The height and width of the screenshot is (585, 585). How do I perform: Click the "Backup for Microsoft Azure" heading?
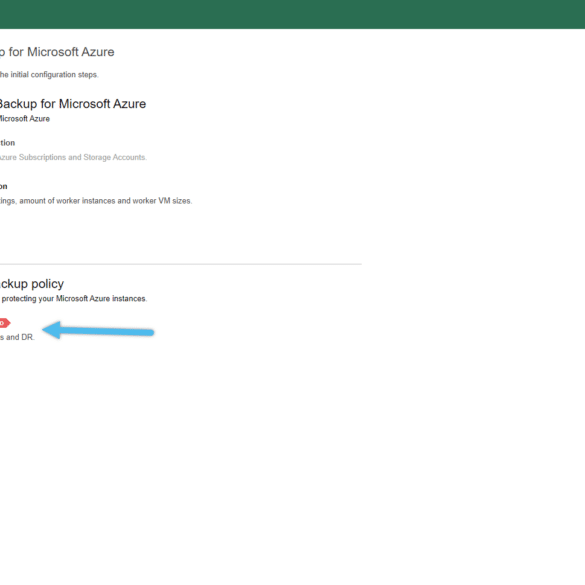pos(73,104)
